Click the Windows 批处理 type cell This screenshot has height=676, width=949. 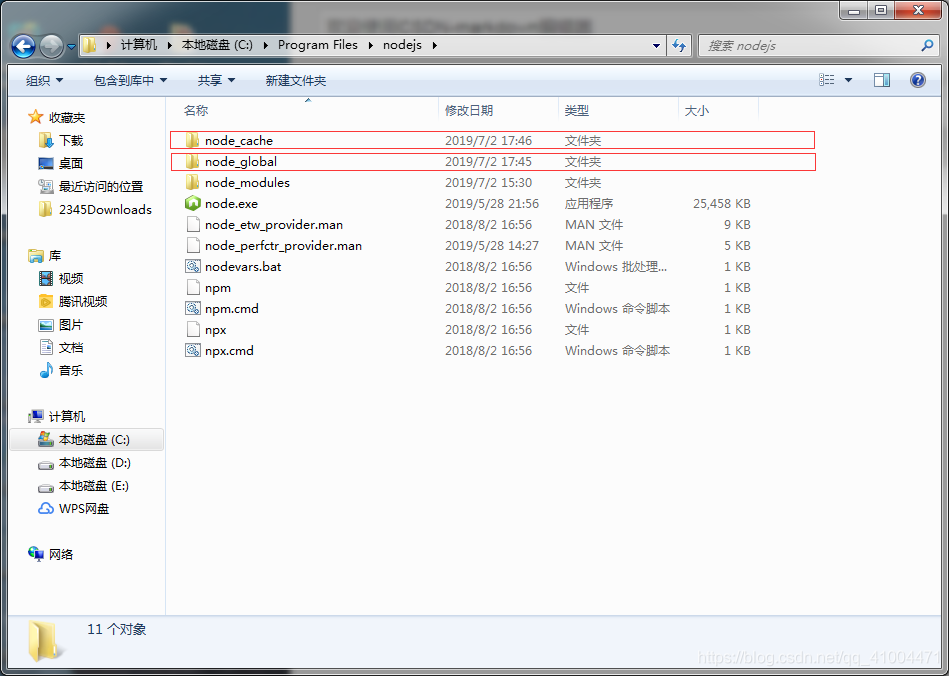click(x=616, y=266)
